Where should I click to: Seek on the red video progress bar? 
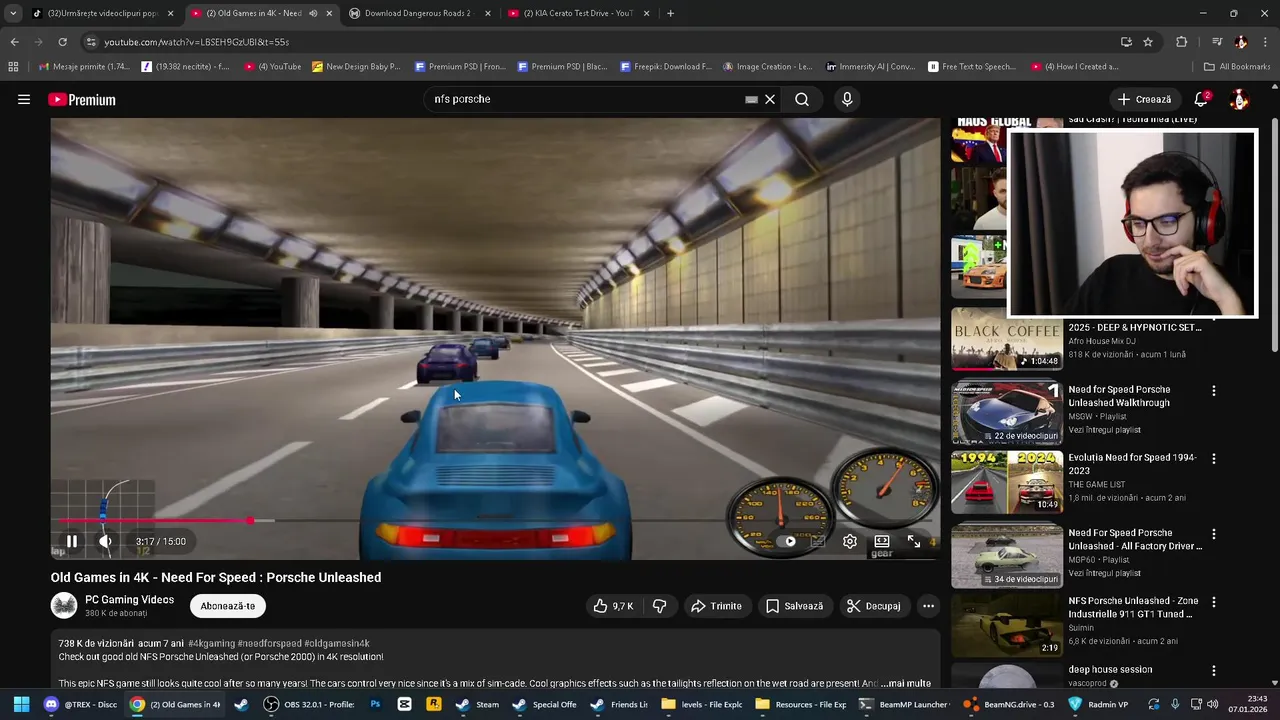(x=496, y=521)
